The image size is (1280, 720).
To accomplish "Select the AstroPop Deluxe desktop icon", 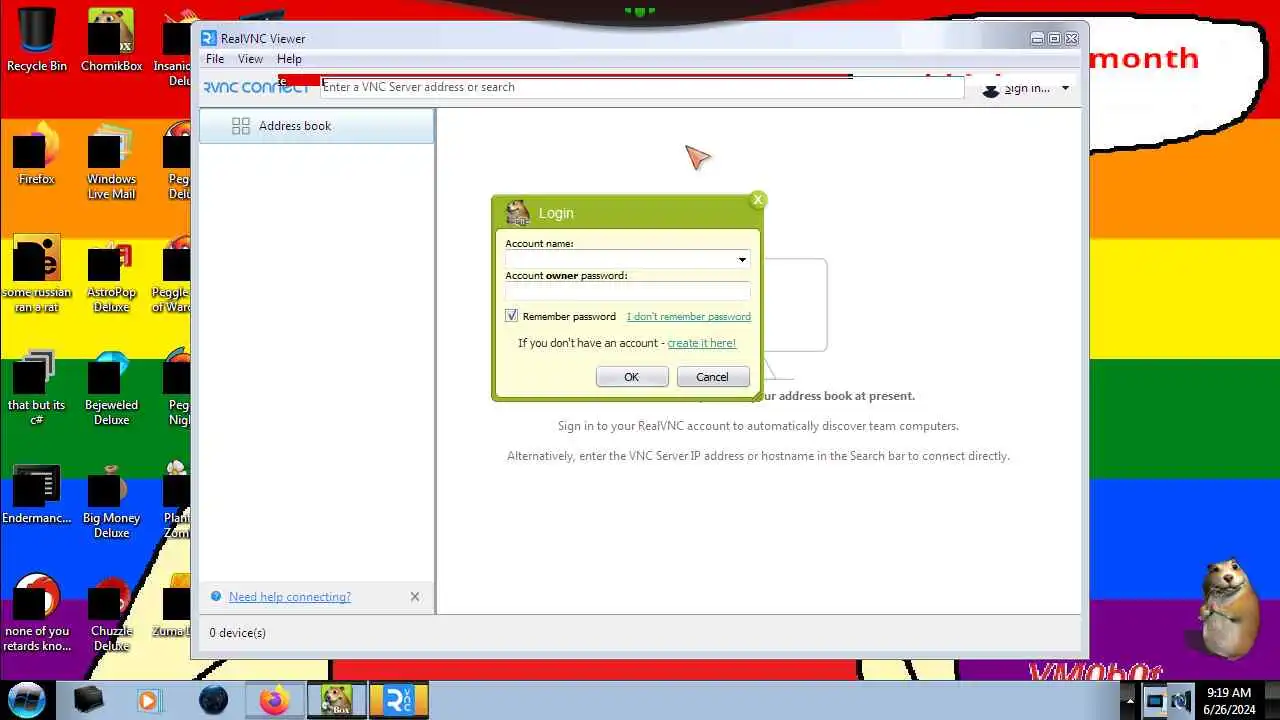I will (x=111, y=273).
